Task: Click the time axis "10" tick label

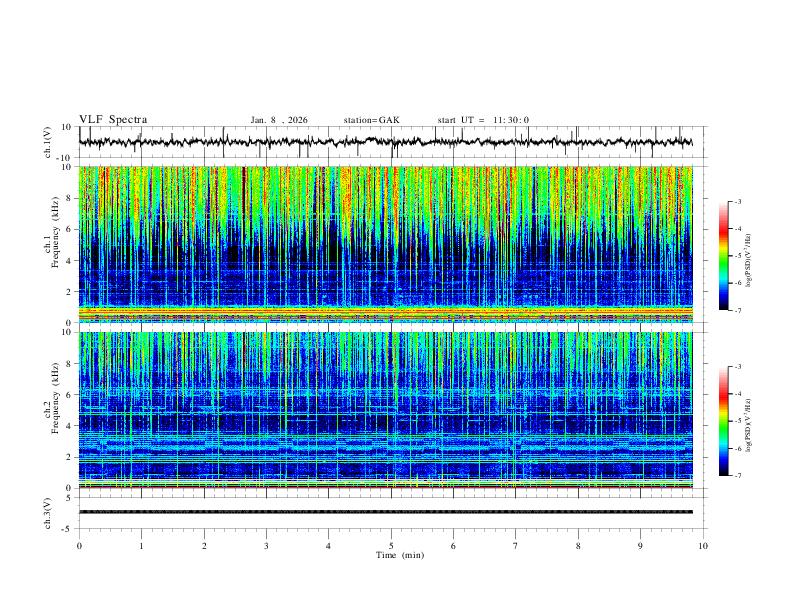Action: (x=703, y=546)
